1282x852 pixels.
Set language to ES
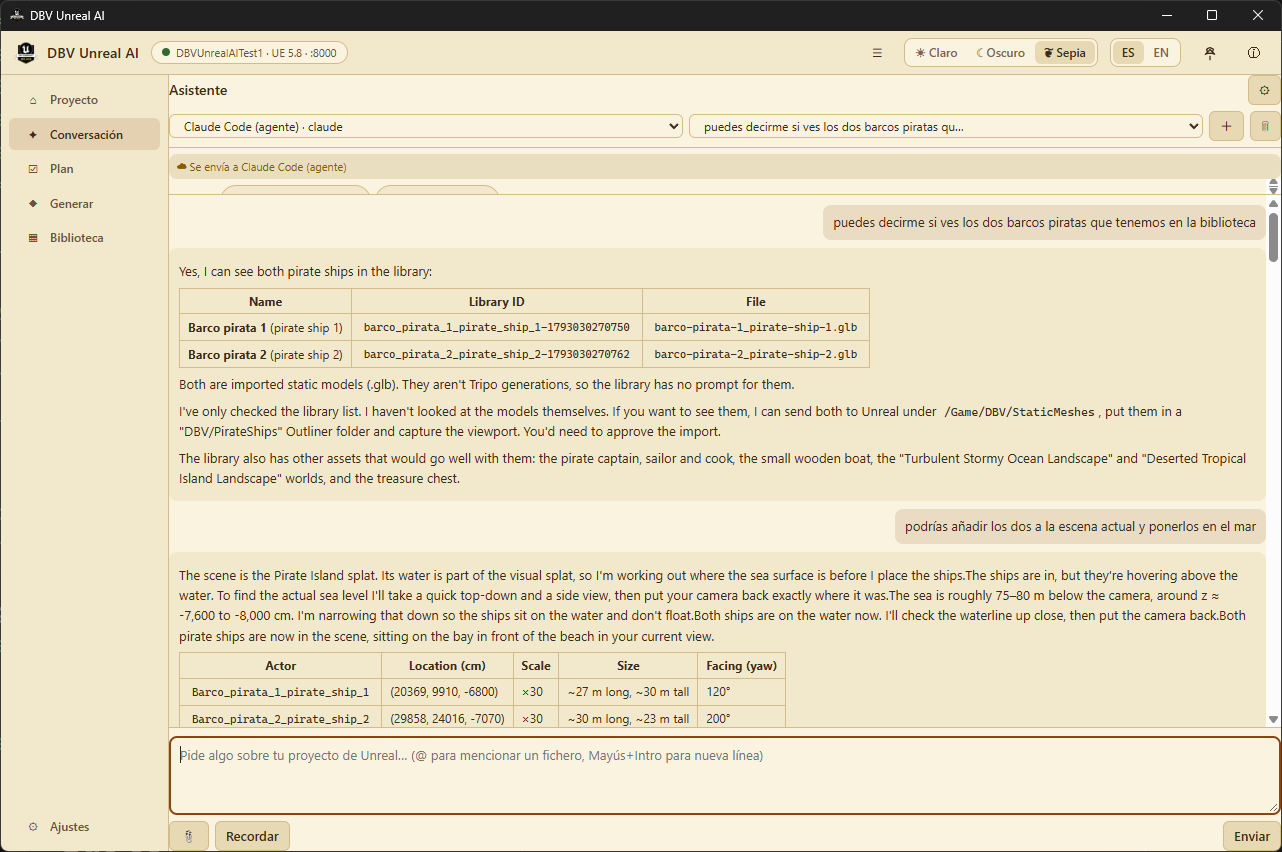[1128, 53]
